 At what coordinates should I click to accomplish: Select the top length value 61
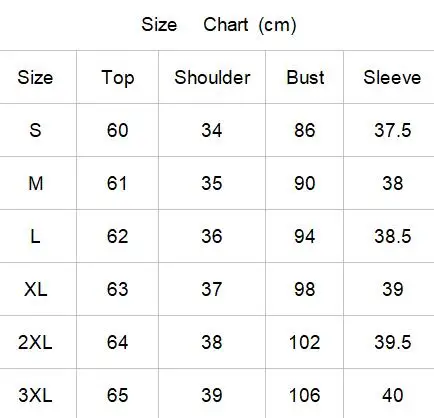tap(117, 183)
